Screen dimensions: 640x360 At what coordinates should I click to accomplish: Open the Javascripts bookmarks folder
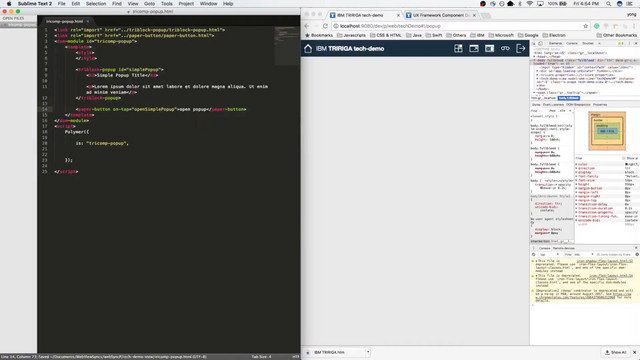tap(351, 36)
